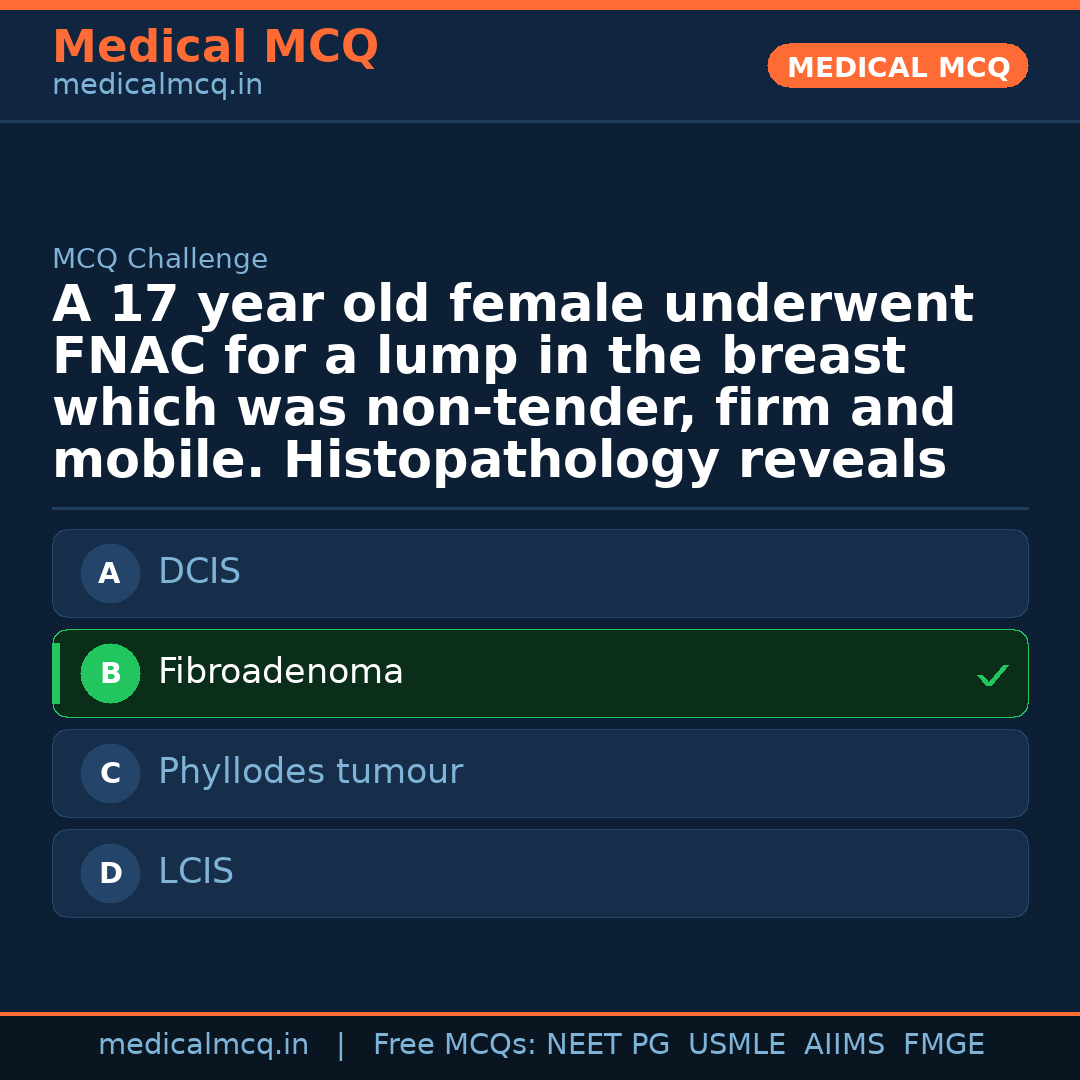Choose the LCIS answer text
Screen dimensions: 1080x1080
[x=196, y=872]
